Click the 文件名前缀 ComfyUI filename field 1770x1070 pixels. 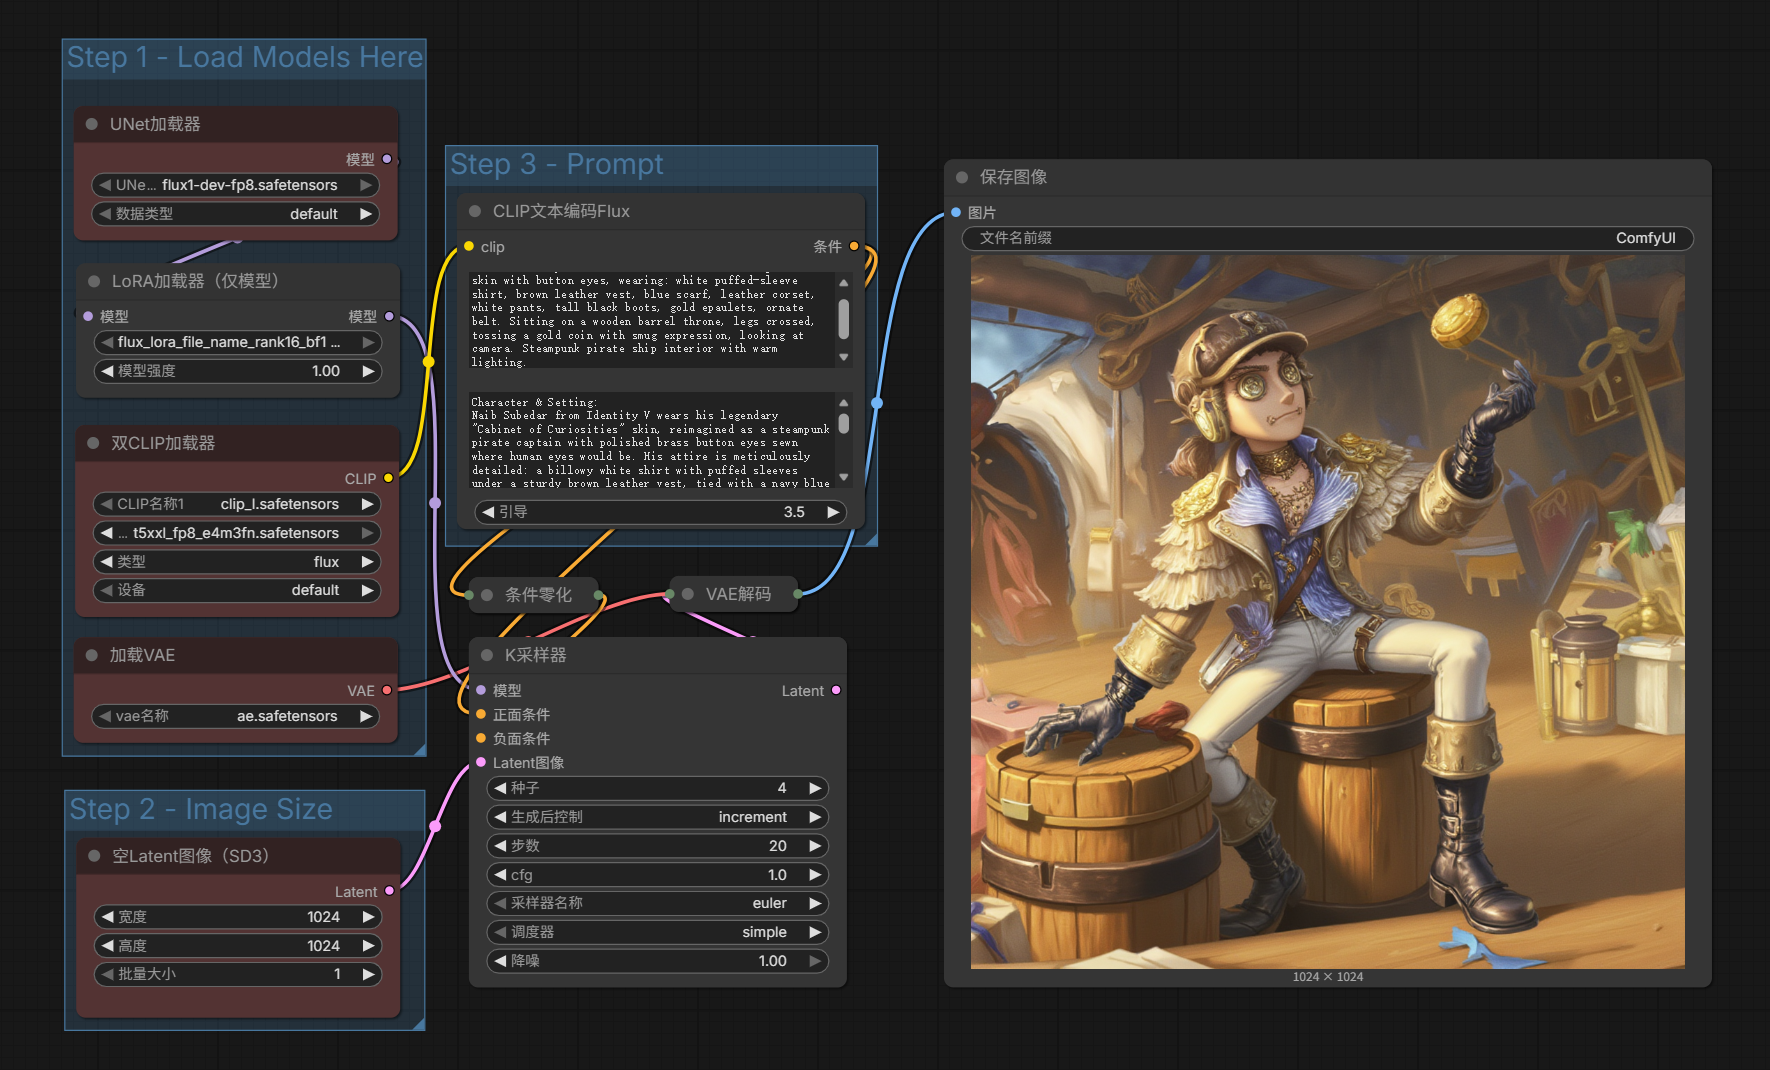click(x=1327, y=238)
